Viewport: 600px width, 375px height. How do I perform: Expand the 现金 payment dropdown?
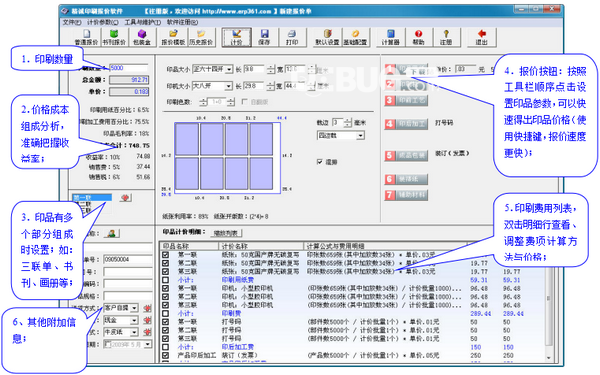click(x=134, y=320)
